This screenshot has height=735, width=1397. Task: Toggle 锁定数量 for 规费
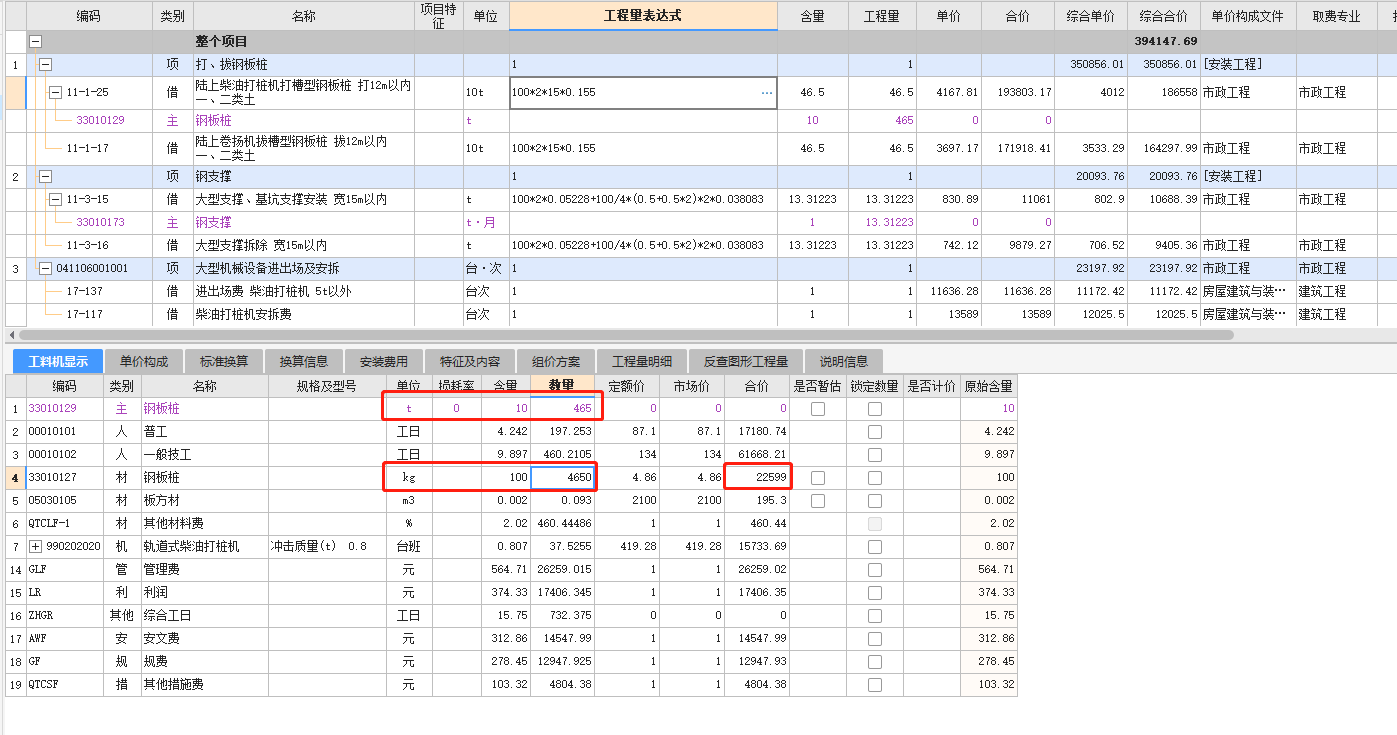tap(875, 661)
